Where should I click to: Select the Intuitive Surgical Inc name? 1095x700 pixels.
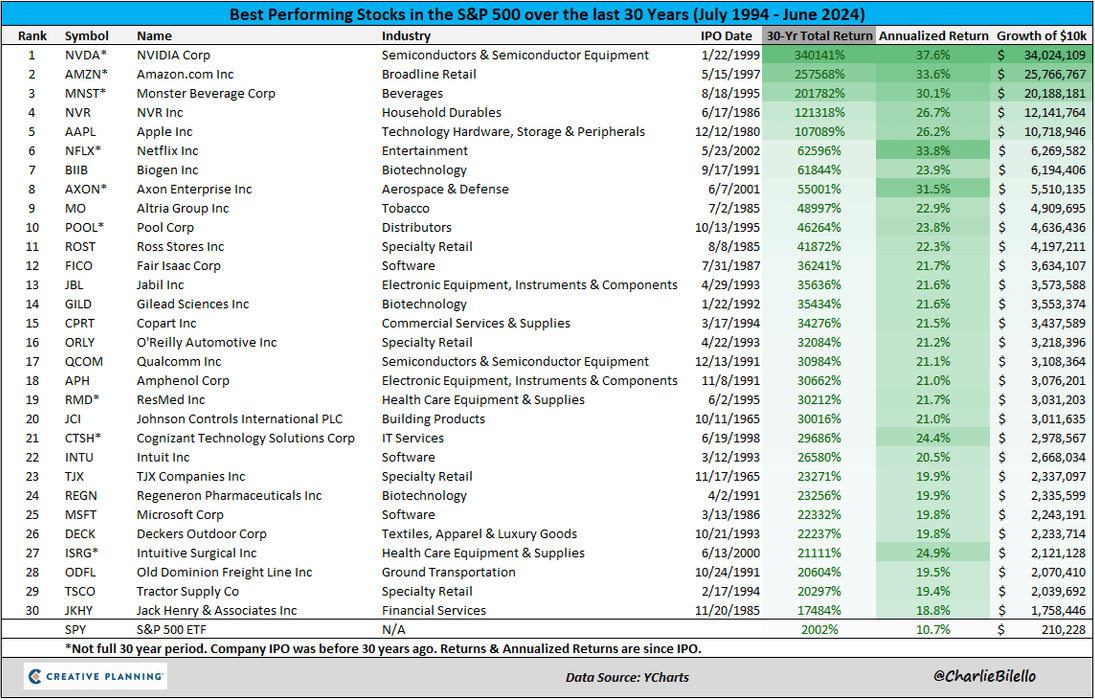coord(197,553)
